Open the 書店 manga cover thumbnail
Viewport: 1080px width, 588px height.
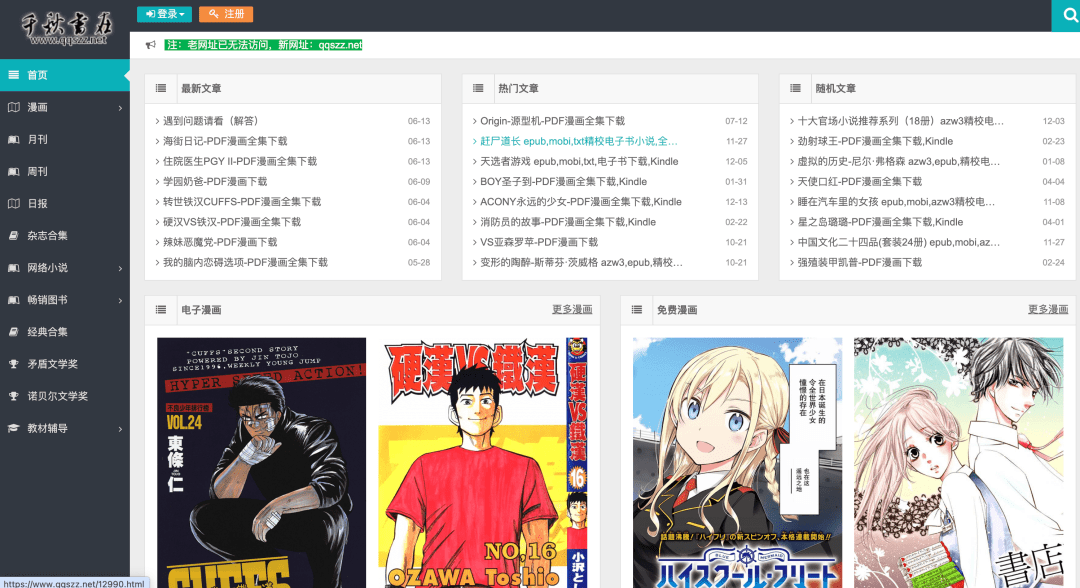tap(958, 463)
